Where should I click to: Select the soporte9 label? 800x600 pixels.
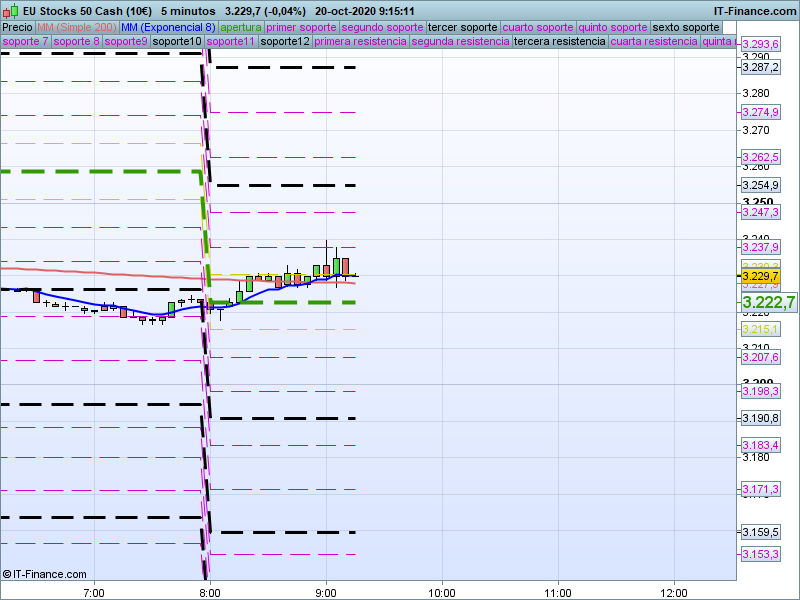click(126, 41)
